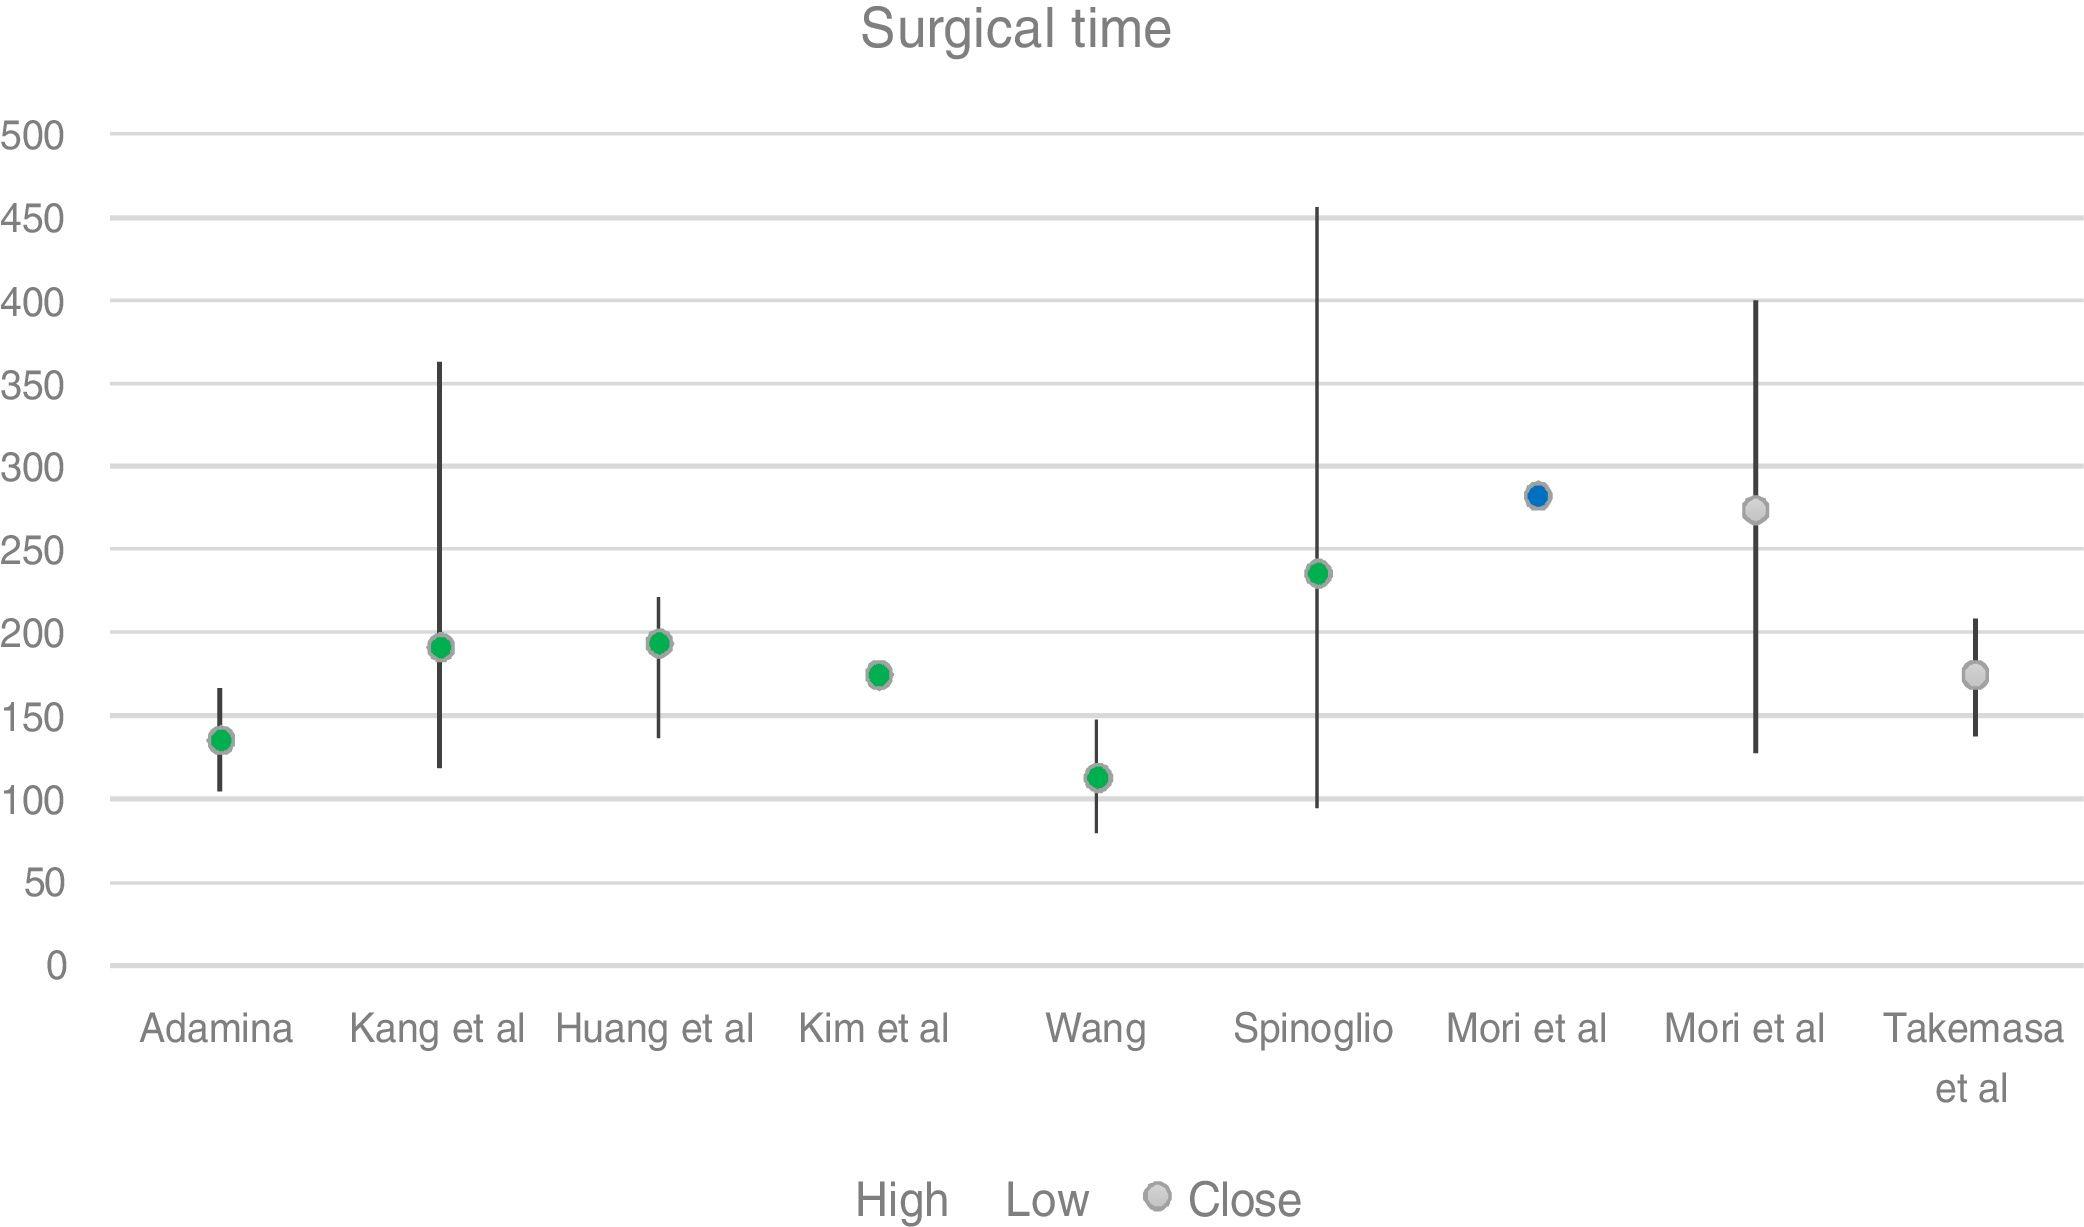Click the gray Close legend marker
This screenshot has width=2084, height=1227.
tap(1157, 1196)
